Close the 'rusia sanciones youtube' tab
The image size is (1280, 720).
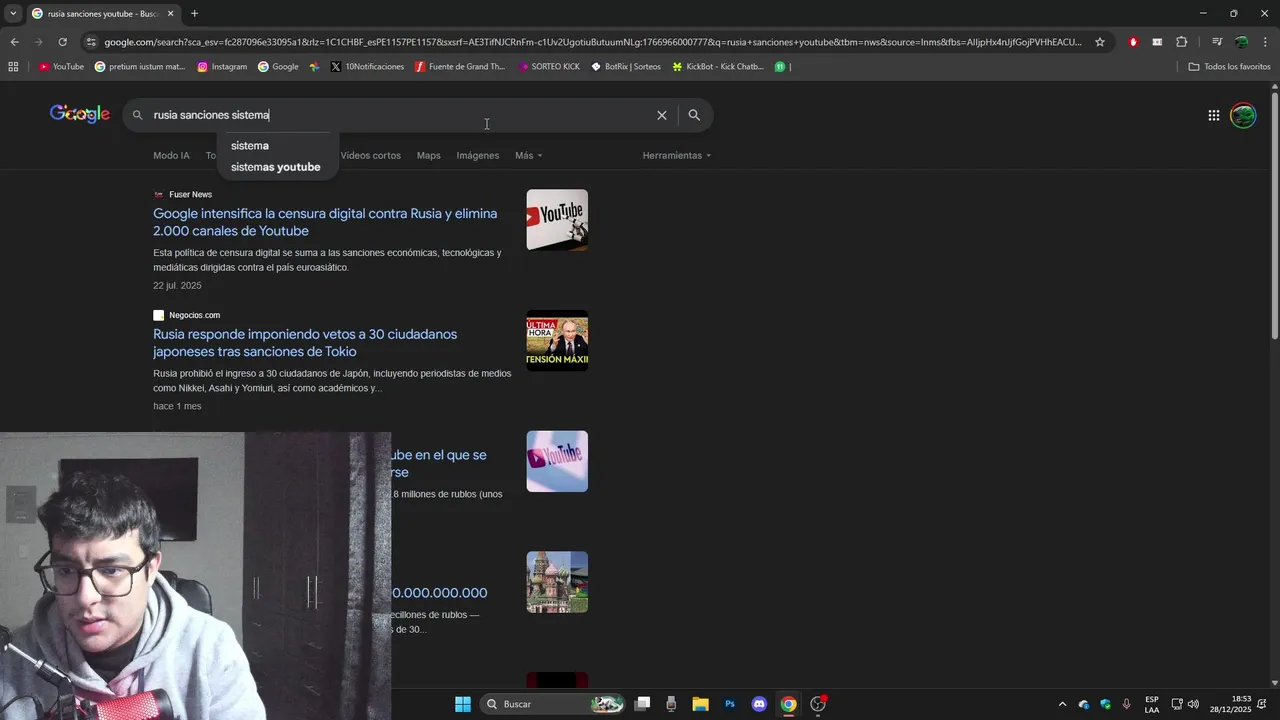pos(170,13)
